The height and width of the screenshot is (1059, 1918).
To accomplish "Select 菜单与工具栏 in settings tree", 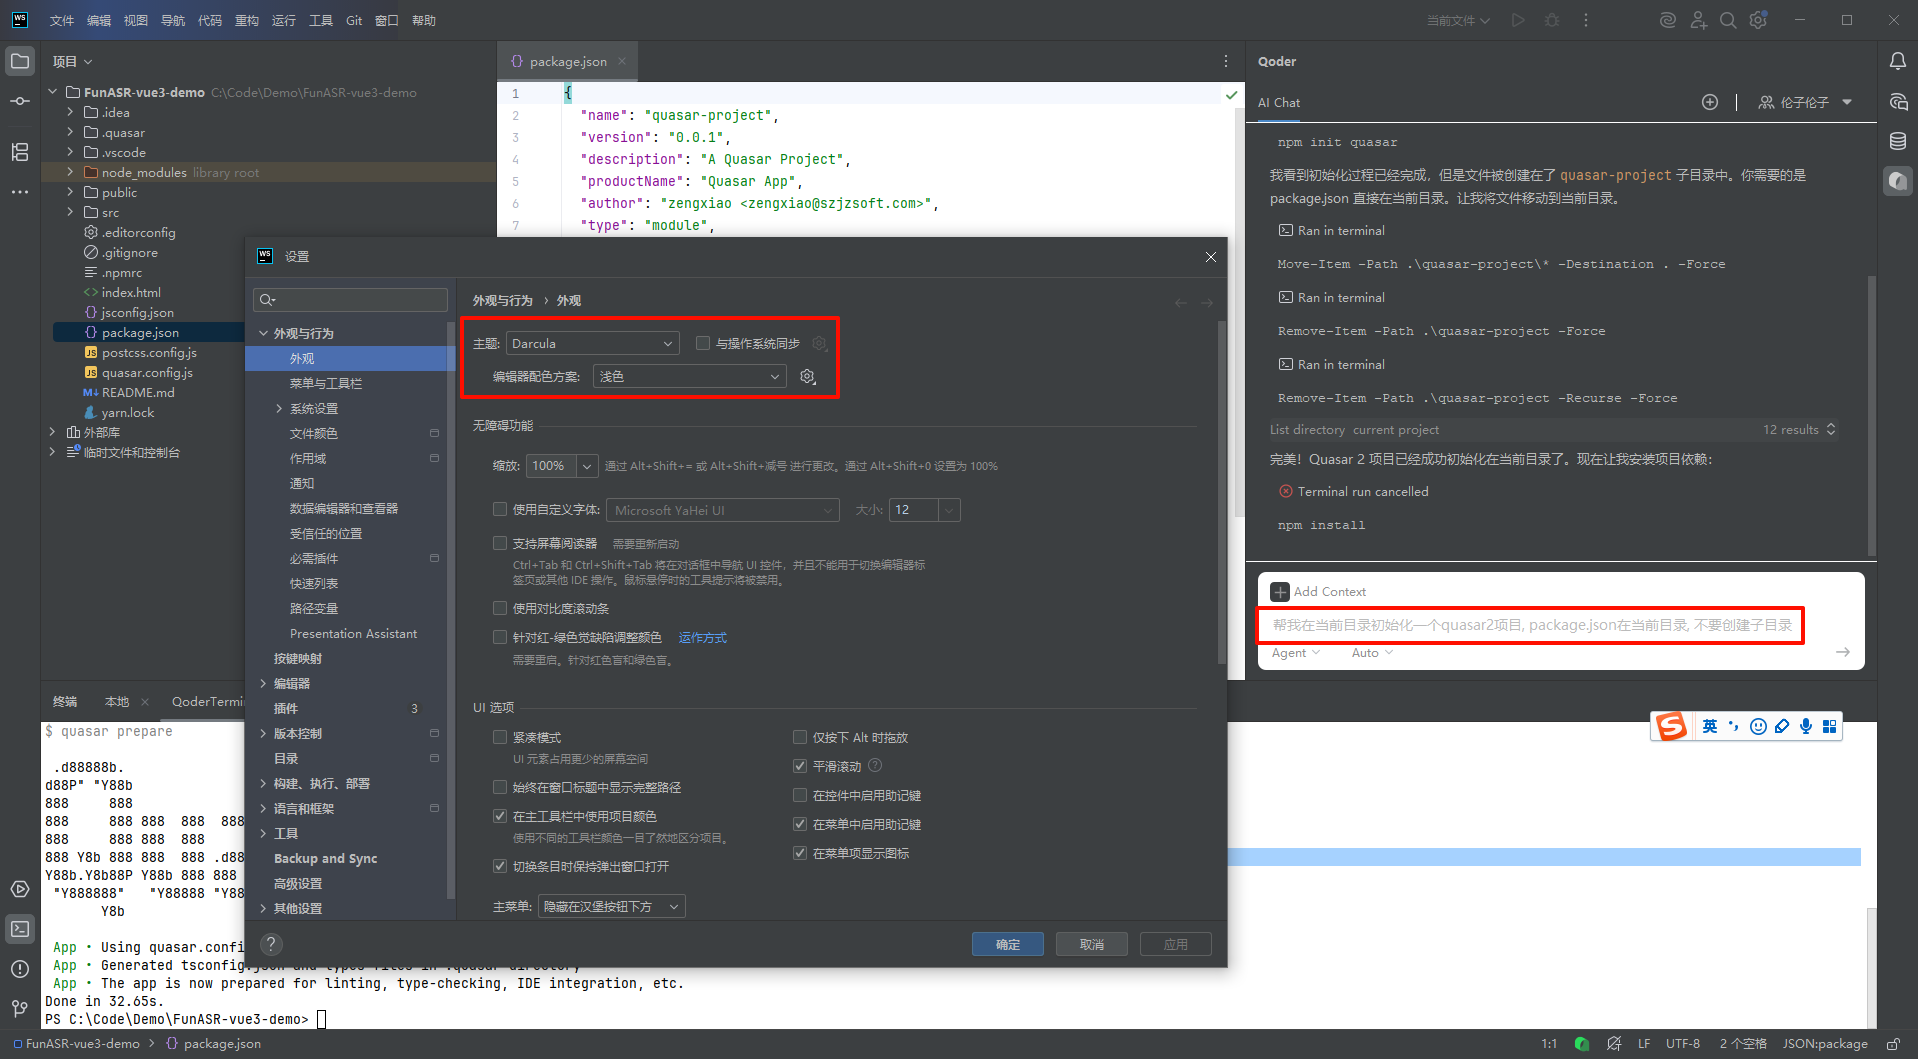I will (x=326, y=384).
